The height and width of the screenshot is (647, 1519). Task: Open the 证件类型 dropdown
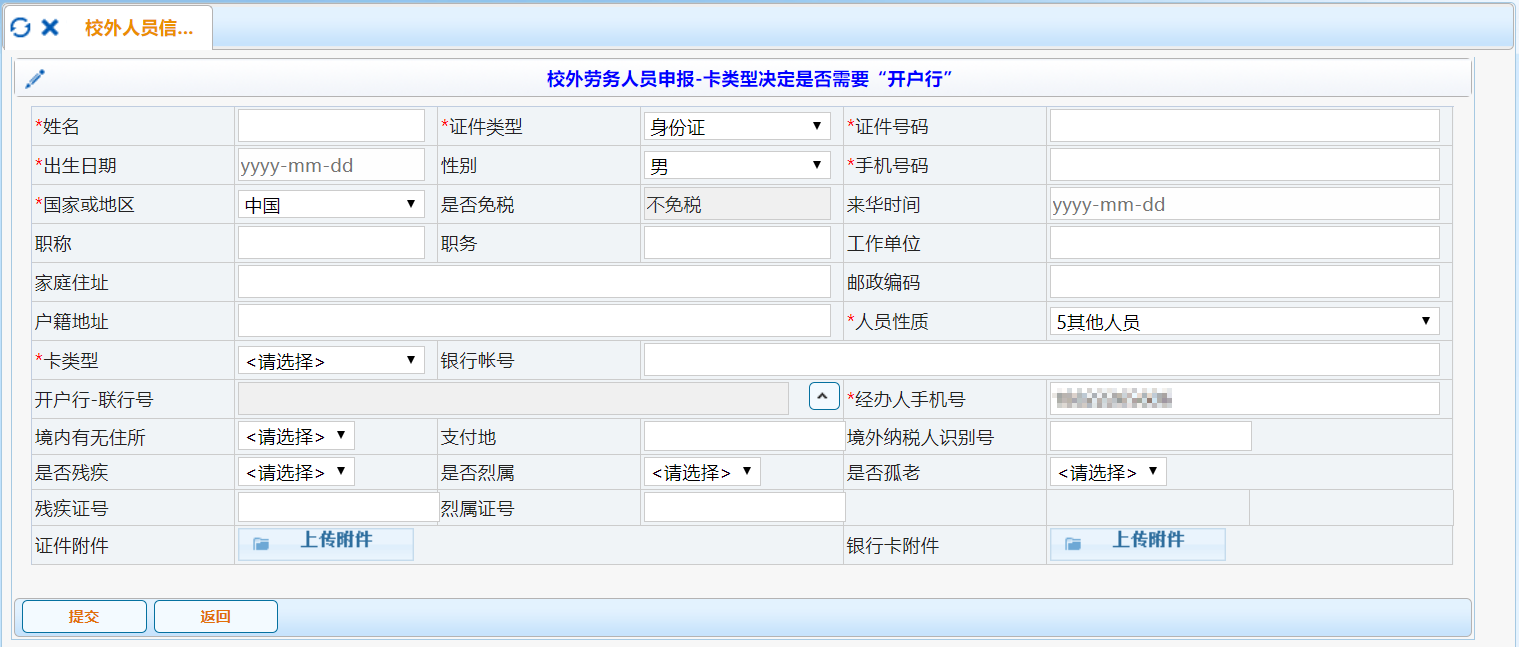click(736, 126)
